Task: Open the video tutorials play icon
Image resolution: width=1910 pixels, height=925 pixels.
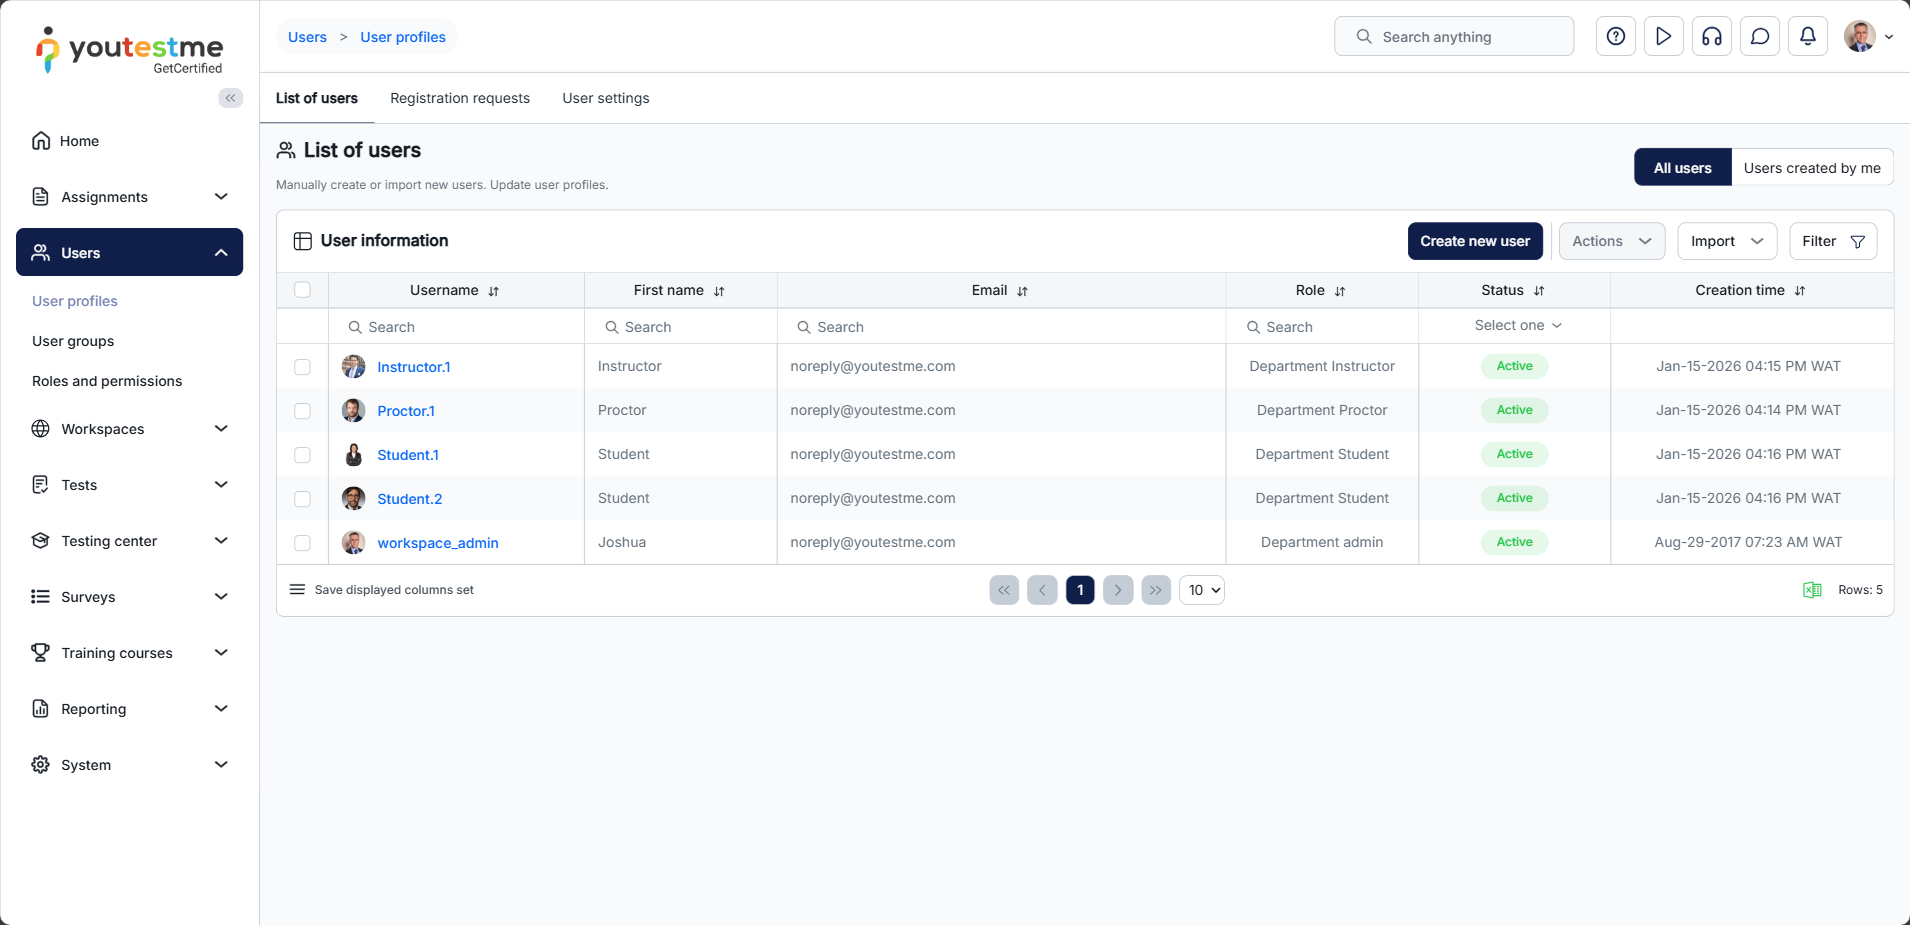Action: pyautogui.click(x=1663, y=37)
